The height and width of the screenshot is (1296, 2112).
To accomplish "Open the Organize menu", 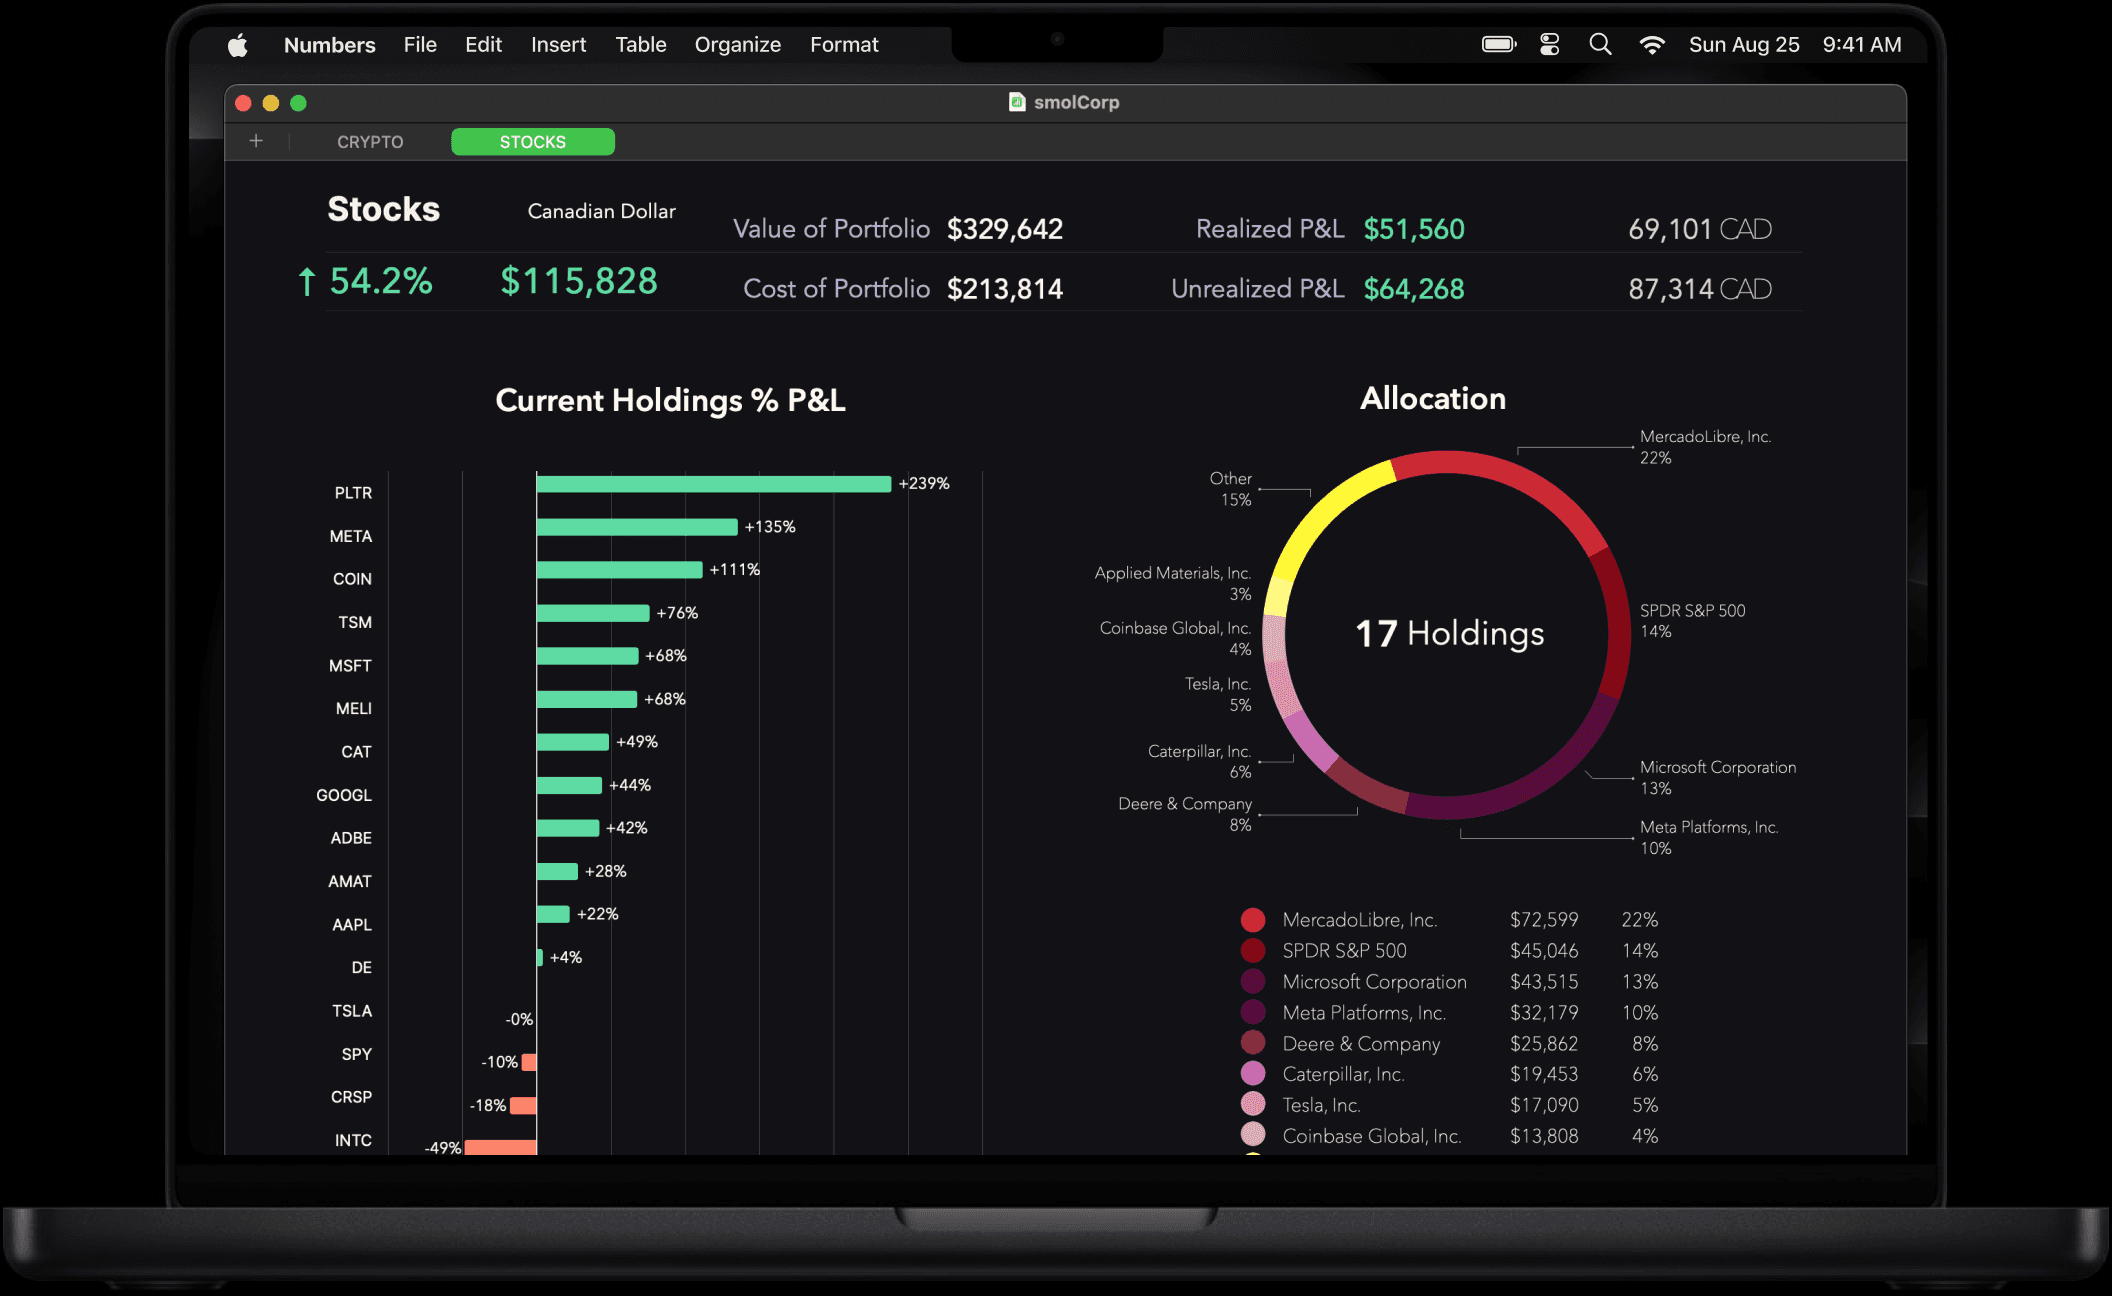I will pos(737,45).
